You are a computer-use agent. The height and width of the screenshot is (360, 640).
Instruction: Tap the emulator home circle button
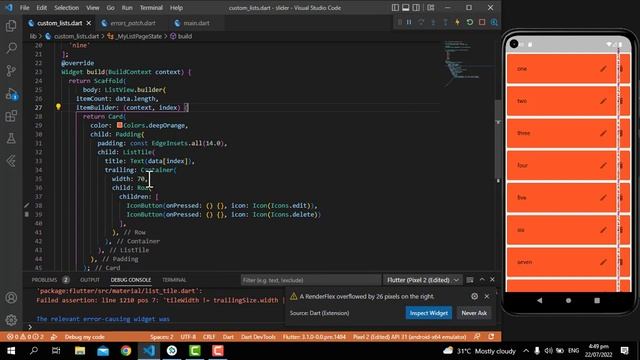(x=568, y=300)
